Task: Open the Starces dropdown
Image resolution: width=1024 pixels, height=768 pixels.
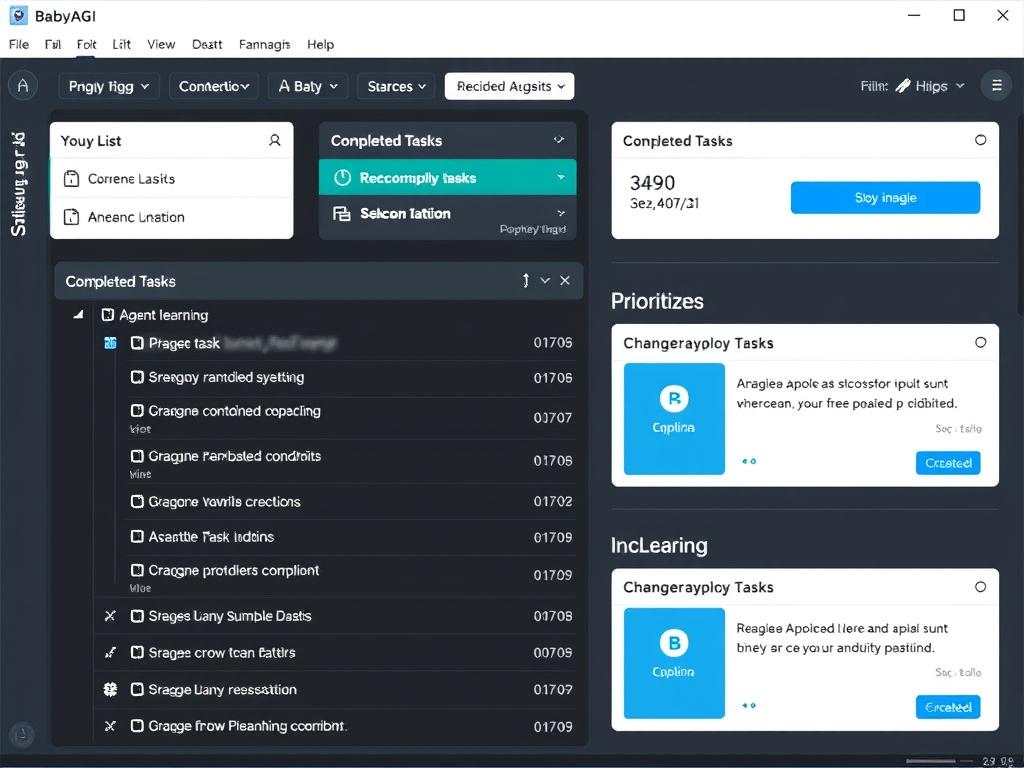Action: pos(396,86)
